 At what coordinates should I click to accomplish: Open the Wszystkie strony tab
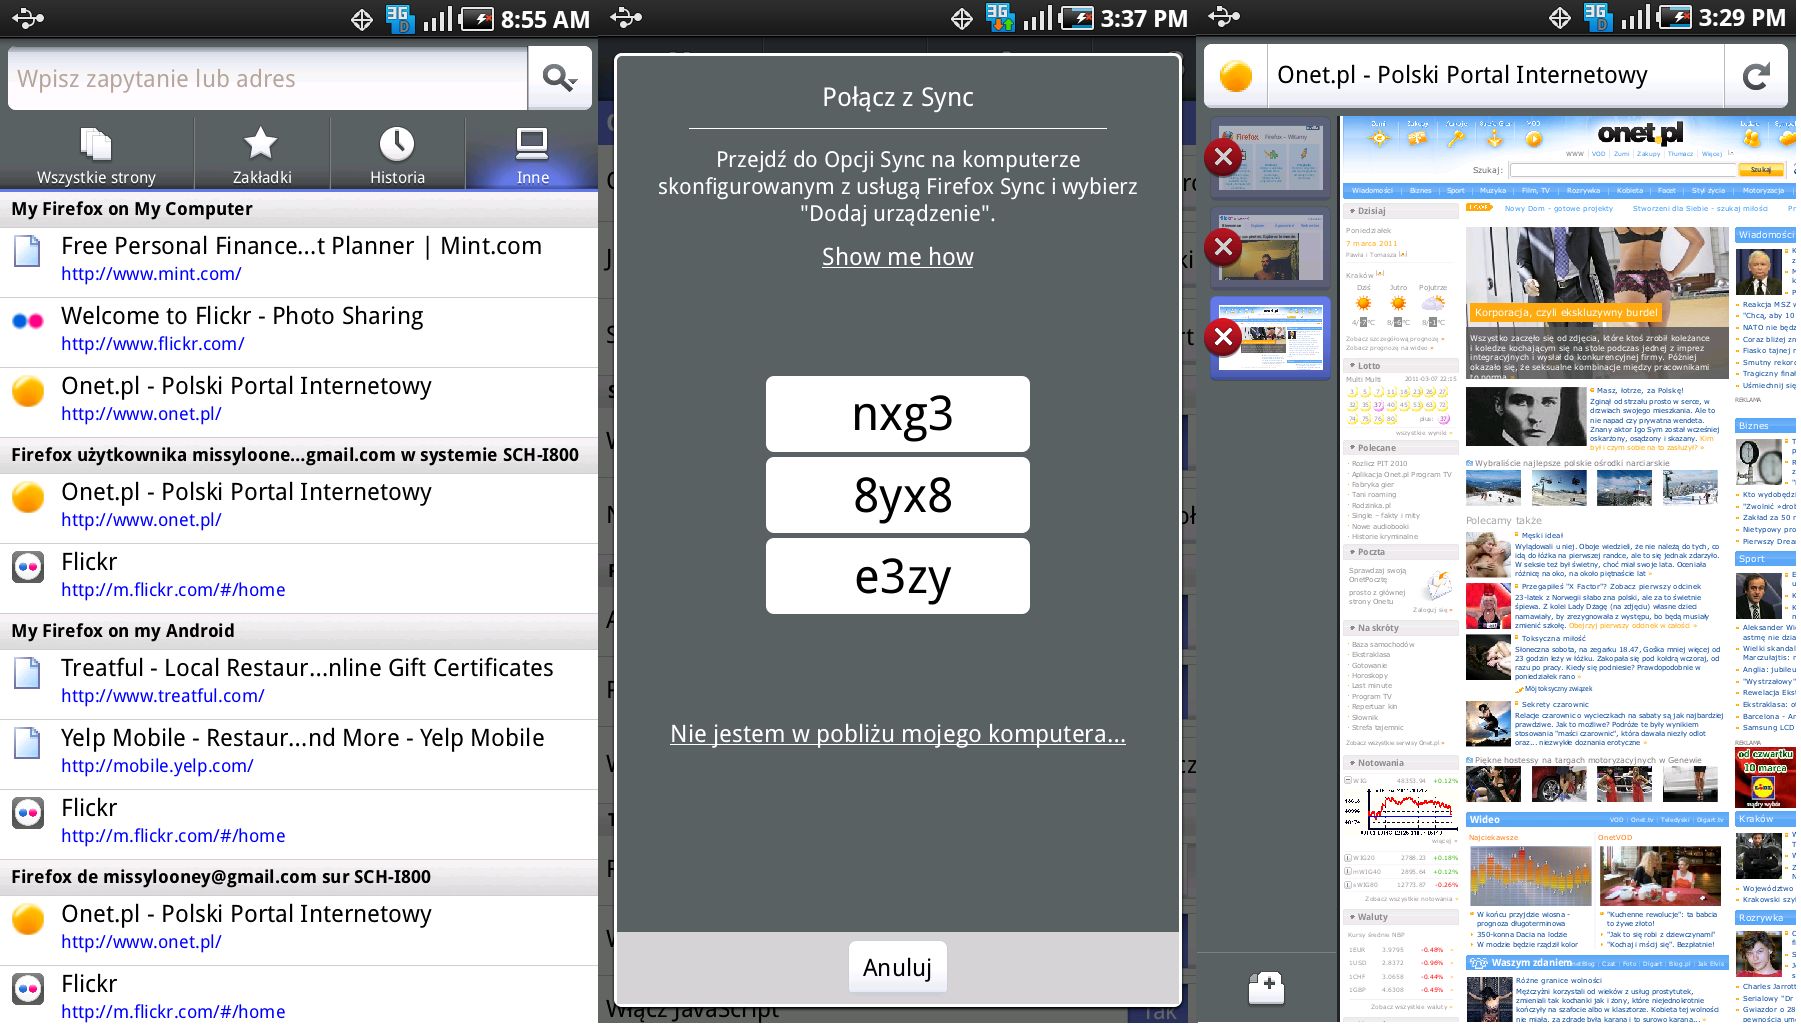point(96,155)
